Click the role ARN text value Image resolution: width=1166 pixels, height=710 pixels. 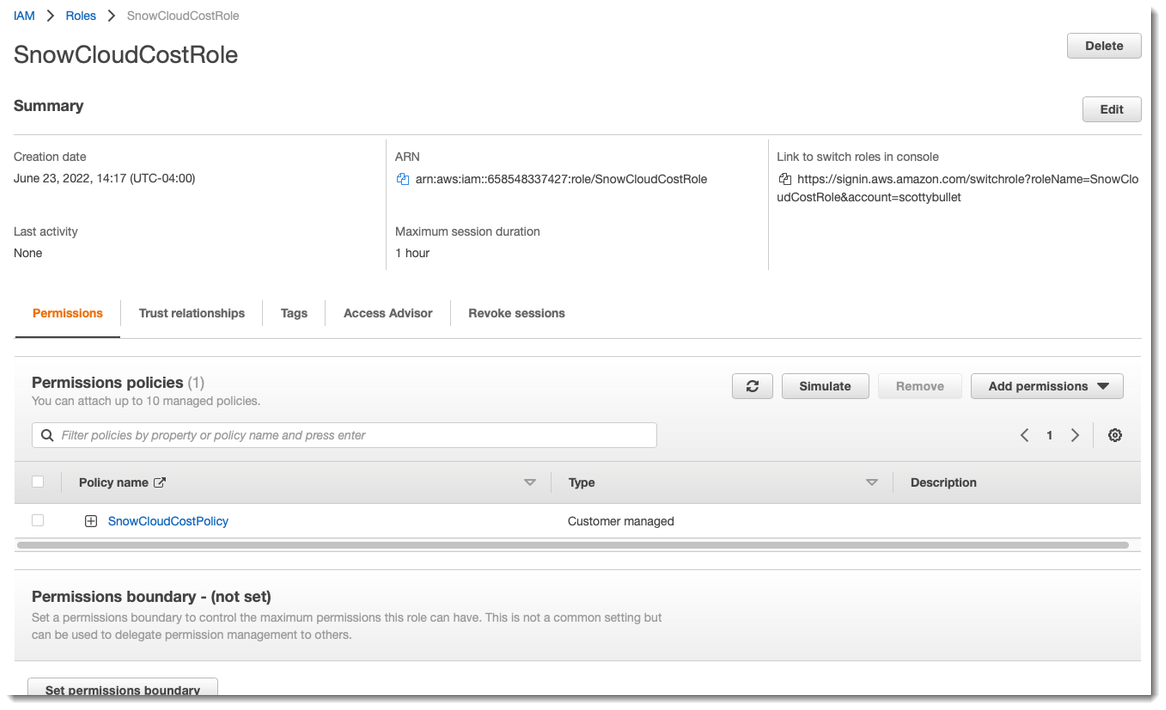561,179
